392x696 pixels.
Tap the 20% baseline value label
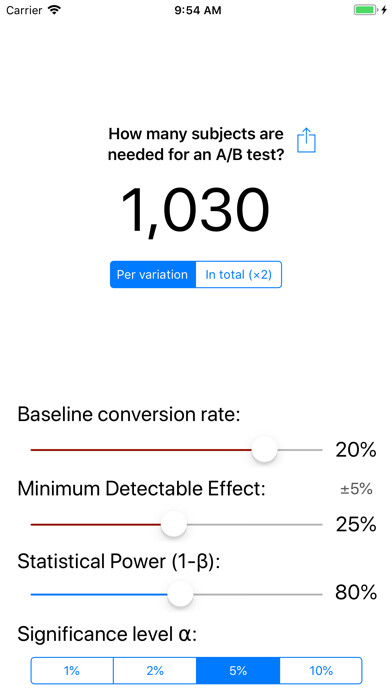point(356,450)
